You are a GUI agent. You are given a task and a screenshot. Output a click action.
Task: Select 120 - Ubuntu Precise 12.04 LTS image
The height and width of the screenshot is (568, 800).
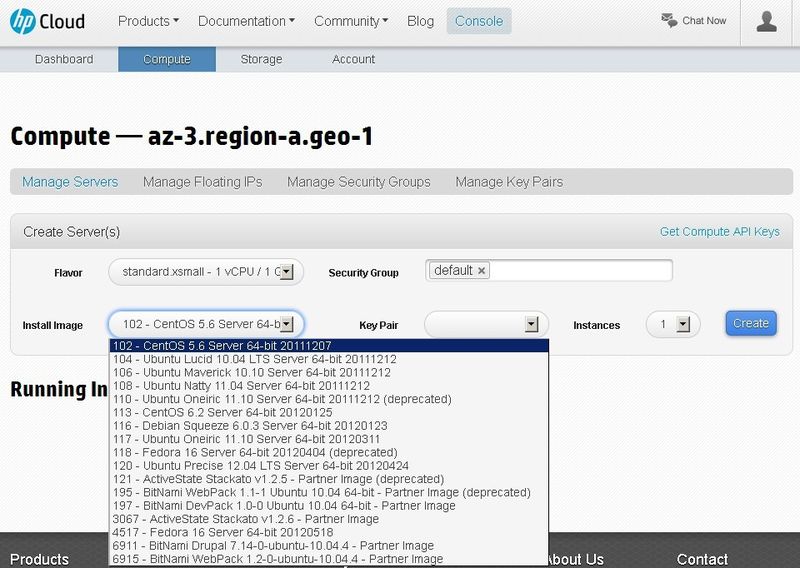point(329,465)
